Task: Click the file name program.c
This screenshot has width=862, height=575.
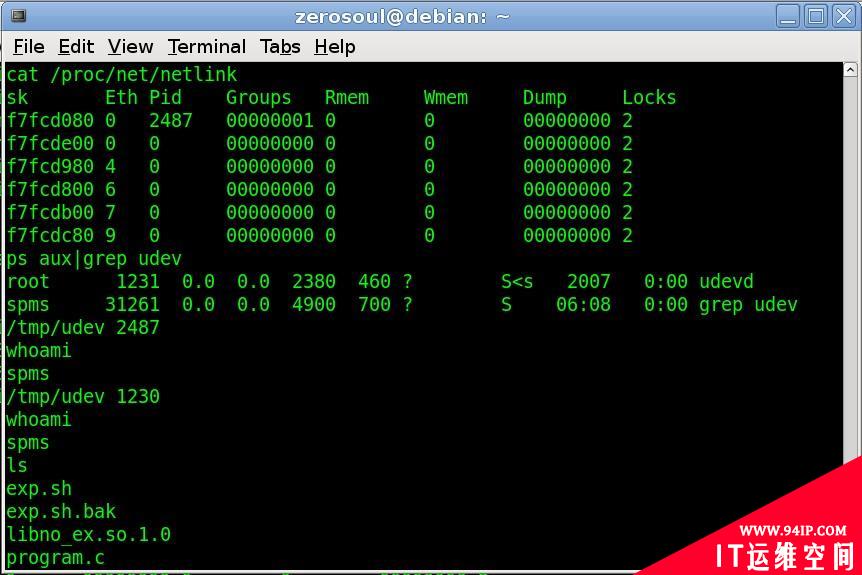Action: click(x=56, y=558)
